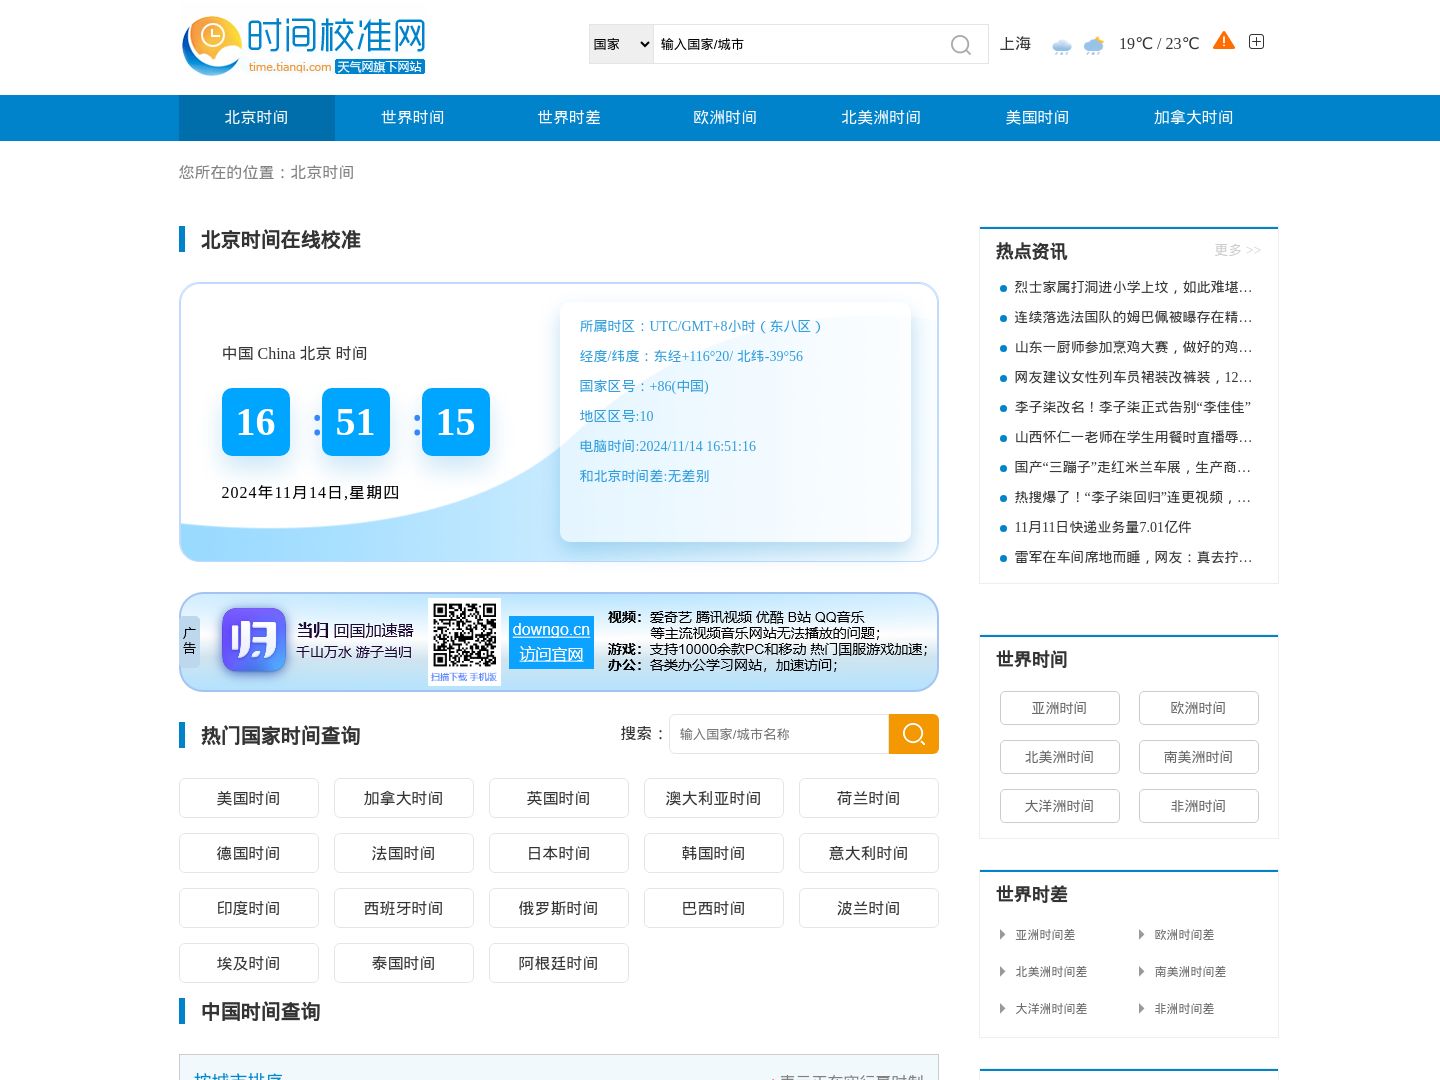Open the 非洲时间差 link
1440x1080 pixels.
(1184, 1009)
